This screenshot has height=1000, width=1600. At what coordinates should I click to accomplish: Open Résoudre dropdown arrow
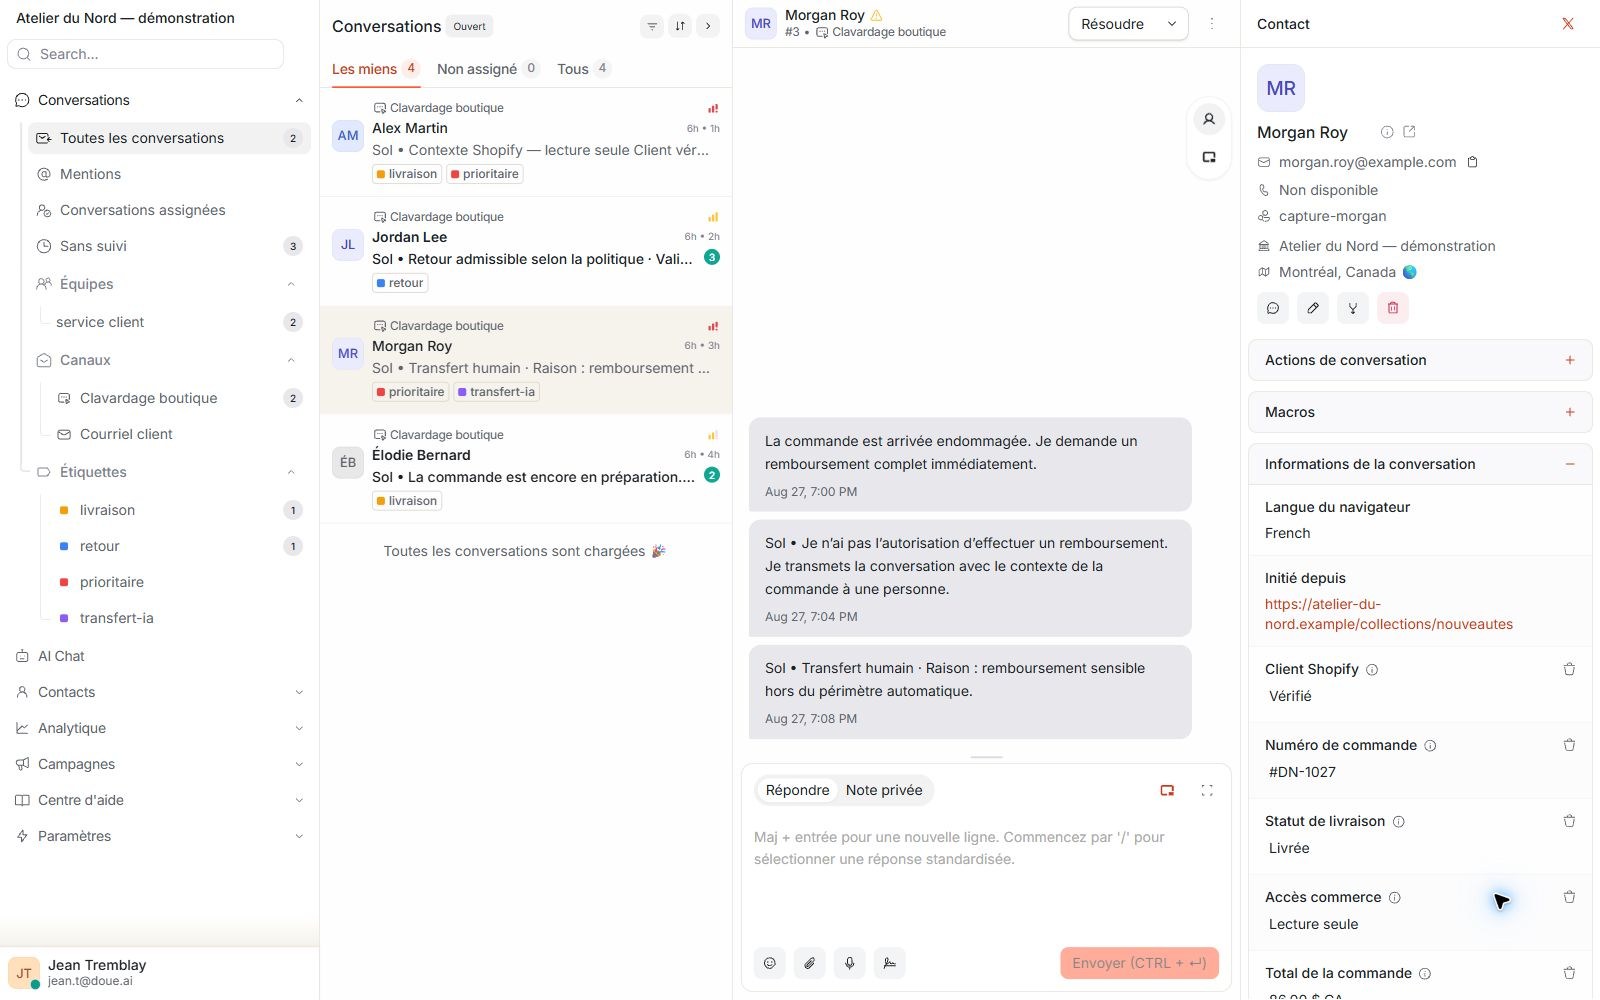click(1172, 24)
